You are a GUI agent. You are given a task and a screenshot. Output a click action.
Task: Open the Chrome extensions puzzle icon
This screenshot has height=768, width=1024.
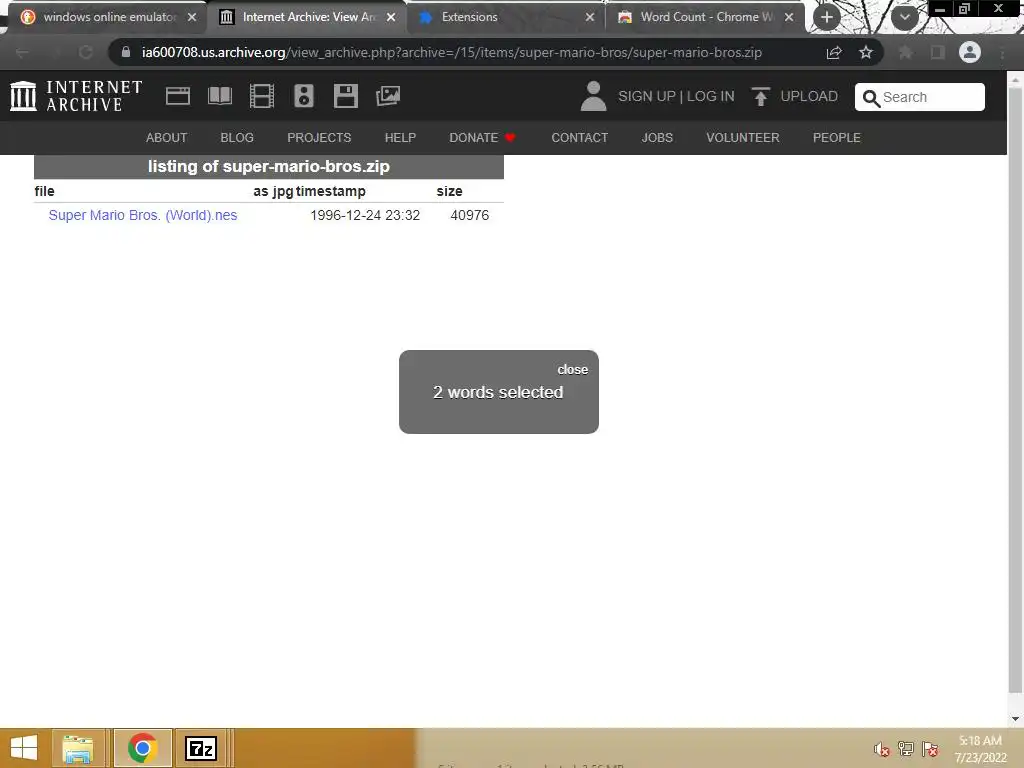pos(905,52)
